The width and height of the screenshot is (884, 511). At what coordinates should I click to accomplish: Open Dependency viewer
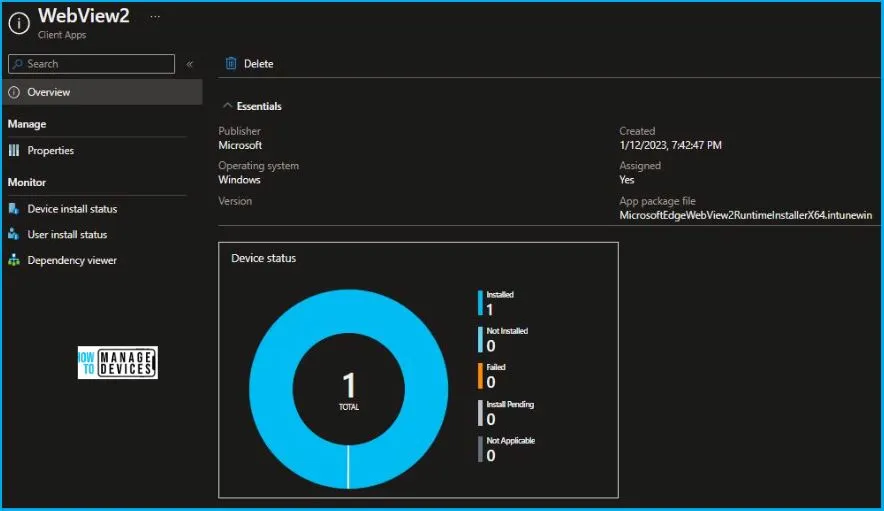pyautogui.click(x=72, y=260)
